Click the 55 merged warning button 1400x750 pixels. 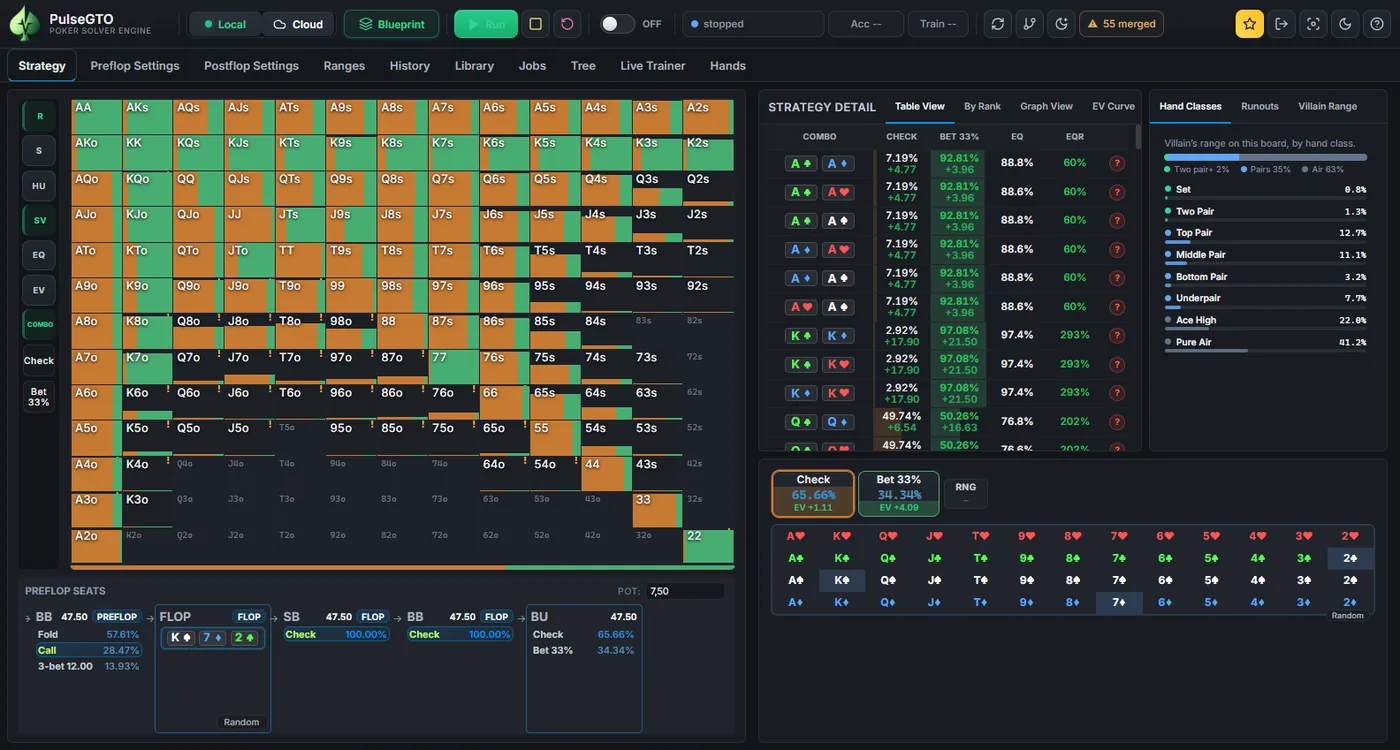coord(1121,24)
